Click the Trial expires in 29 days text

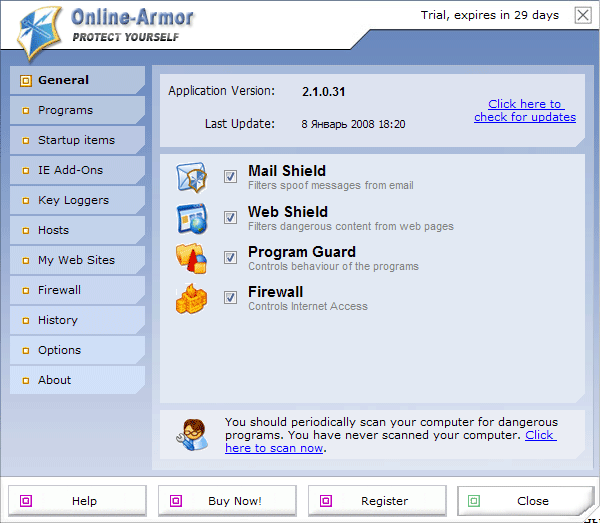tap(490, 15)
